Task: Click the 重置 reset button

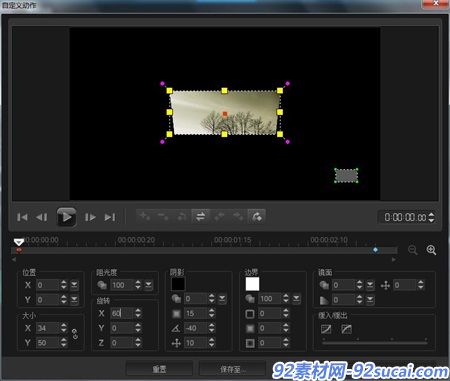Action: pos(159,369)
